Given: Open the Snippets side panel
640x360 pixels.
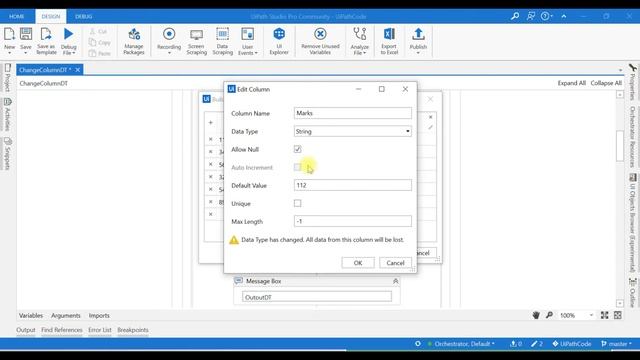Looking at the screenshot, I should 7,154.
